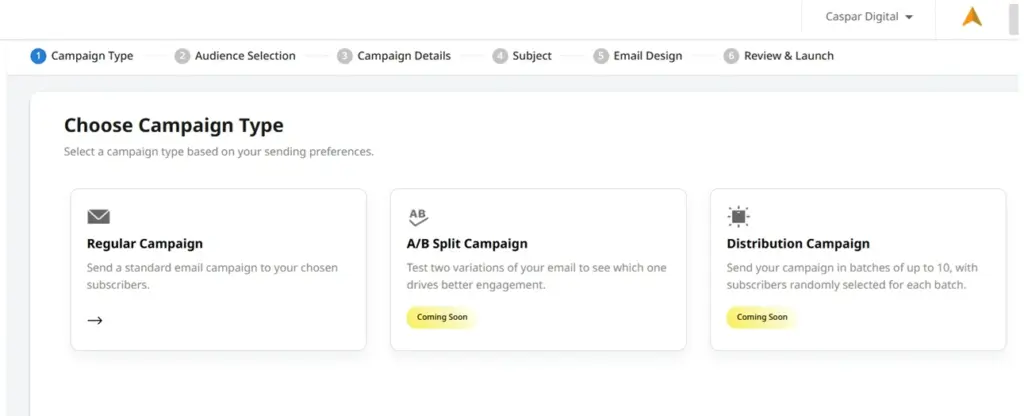
Task: Go to the Campaign Details step
Action: tap(404, 56)
